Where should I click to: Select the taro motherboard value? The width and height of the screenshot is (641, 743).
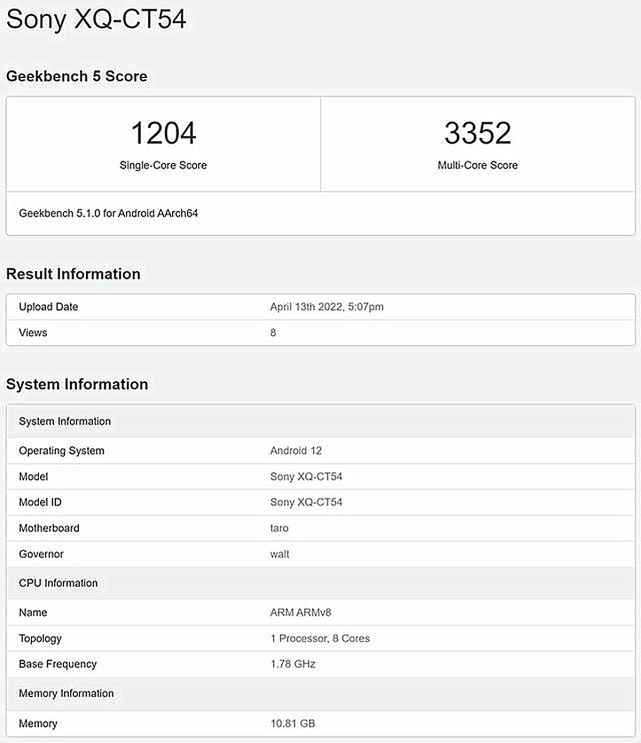coord(280,528)
